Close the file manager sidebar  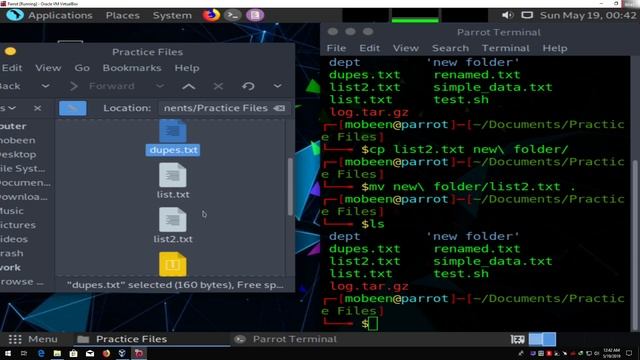[38, 108]
